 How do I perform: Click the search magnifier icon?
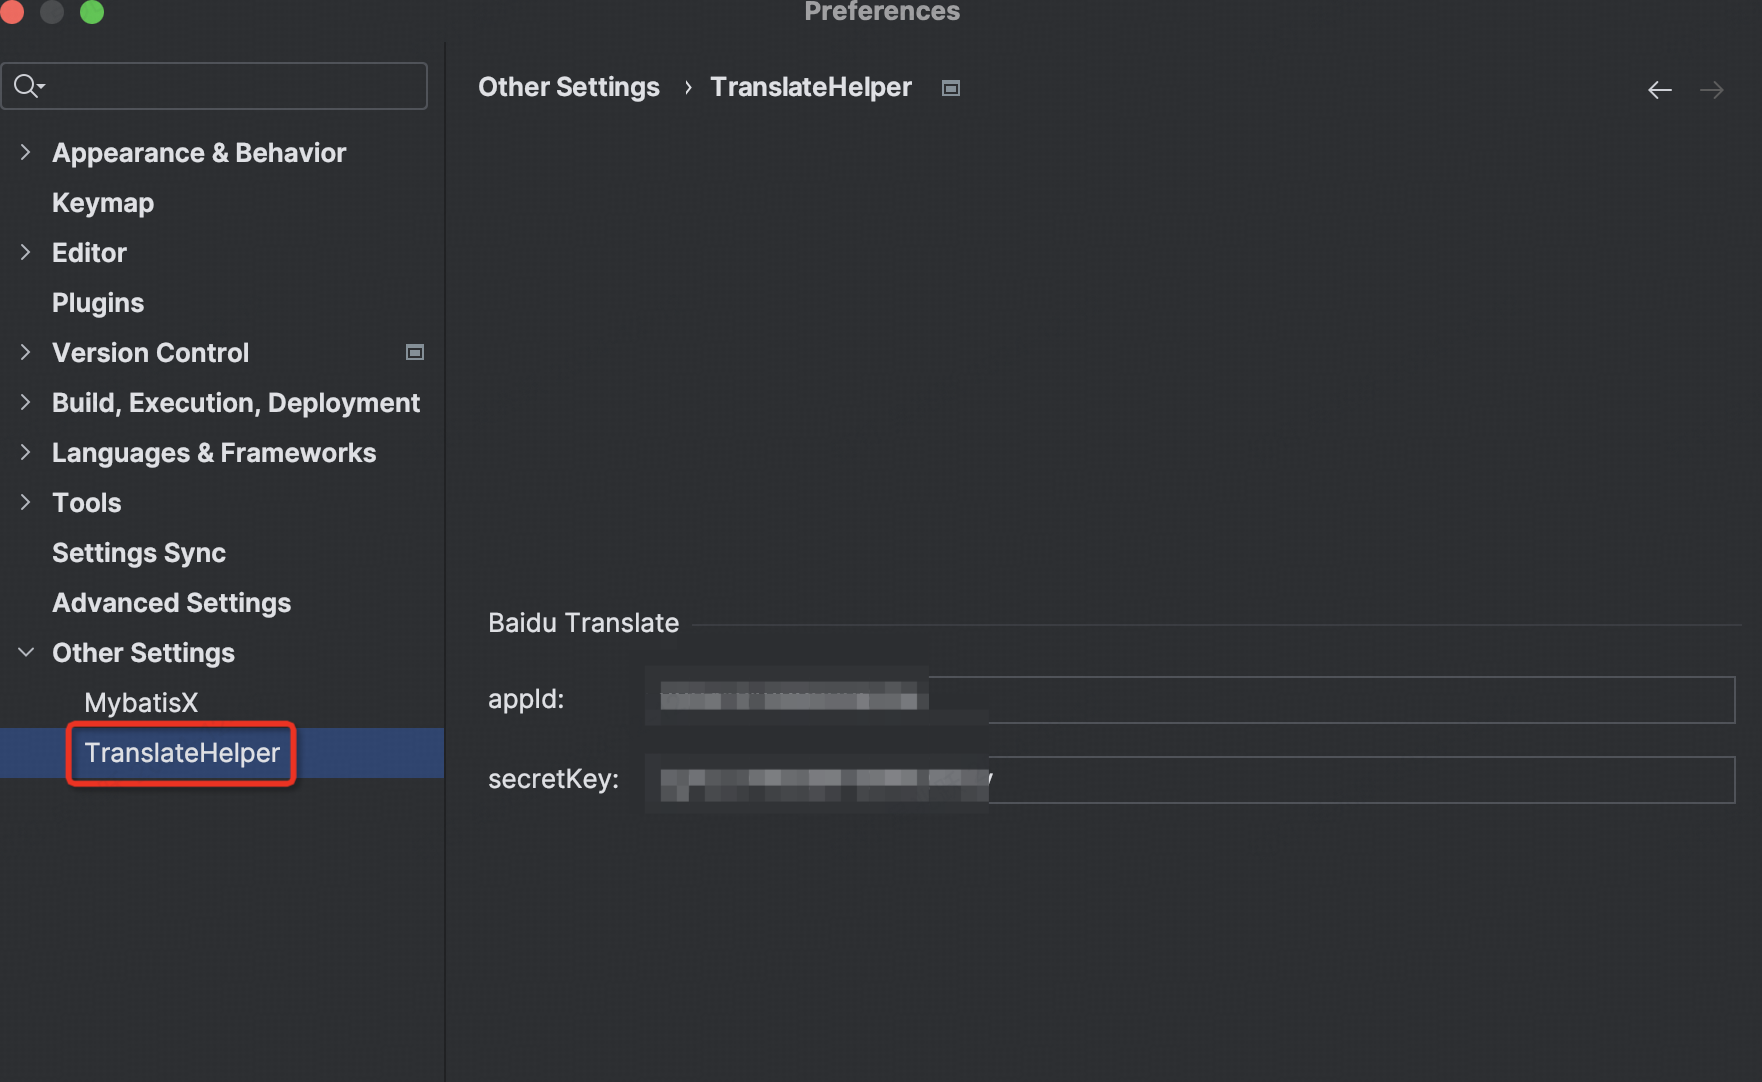click(x=27, y=86)
